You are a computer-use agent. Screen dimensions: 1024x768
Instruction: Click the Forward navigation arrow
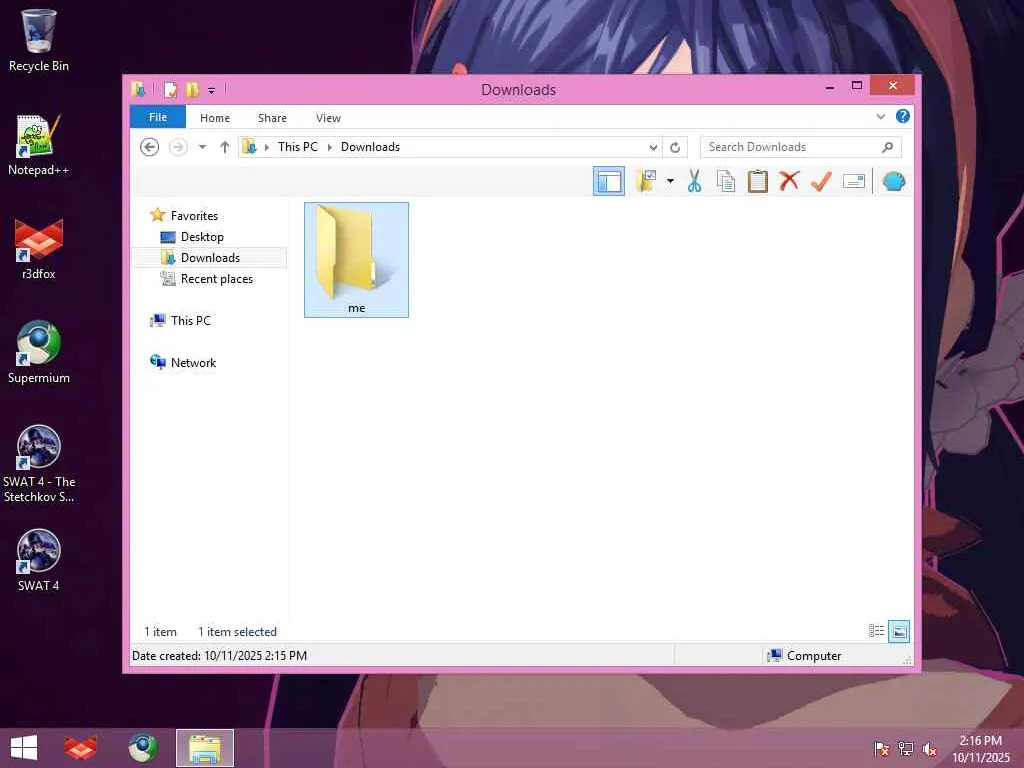(x=178, y=147)
